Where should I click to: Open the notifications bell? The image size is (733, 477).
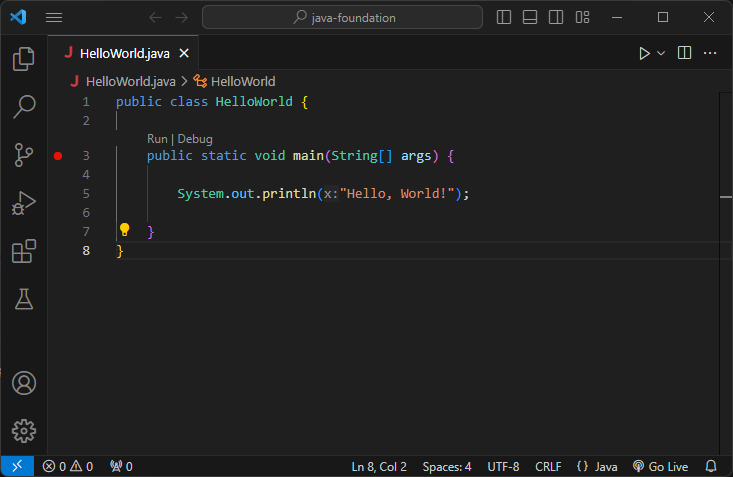(x=711, y=466)
